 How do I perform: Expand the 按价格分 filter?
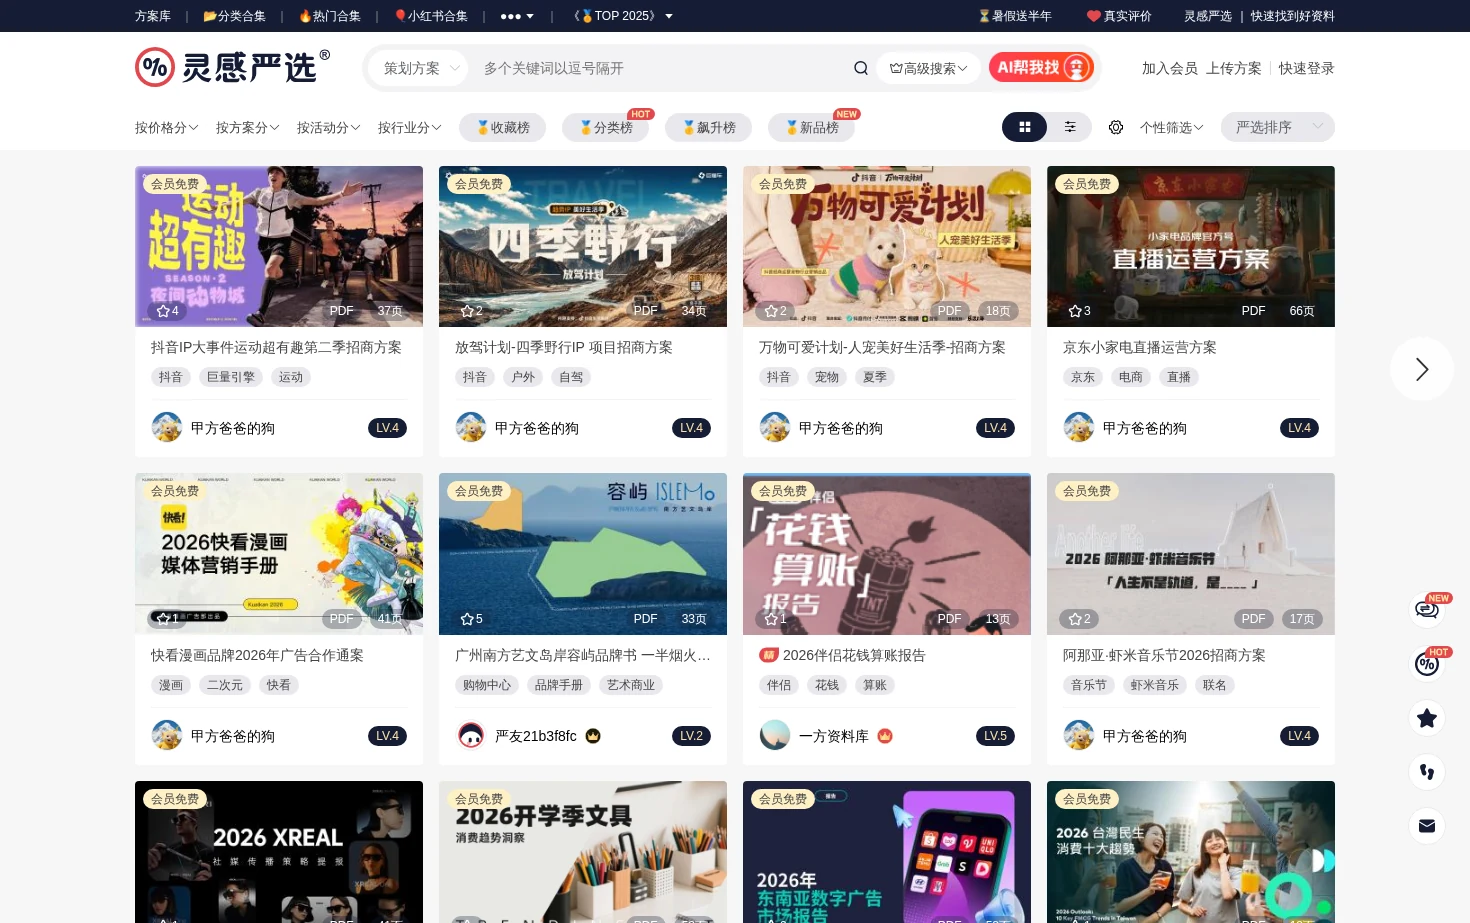167,127
